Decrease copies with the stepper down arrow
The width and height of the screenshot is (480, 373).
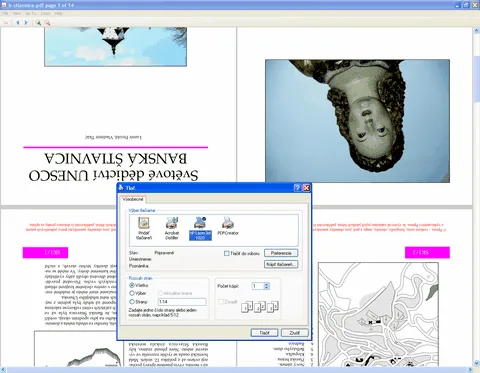[266, 288]
